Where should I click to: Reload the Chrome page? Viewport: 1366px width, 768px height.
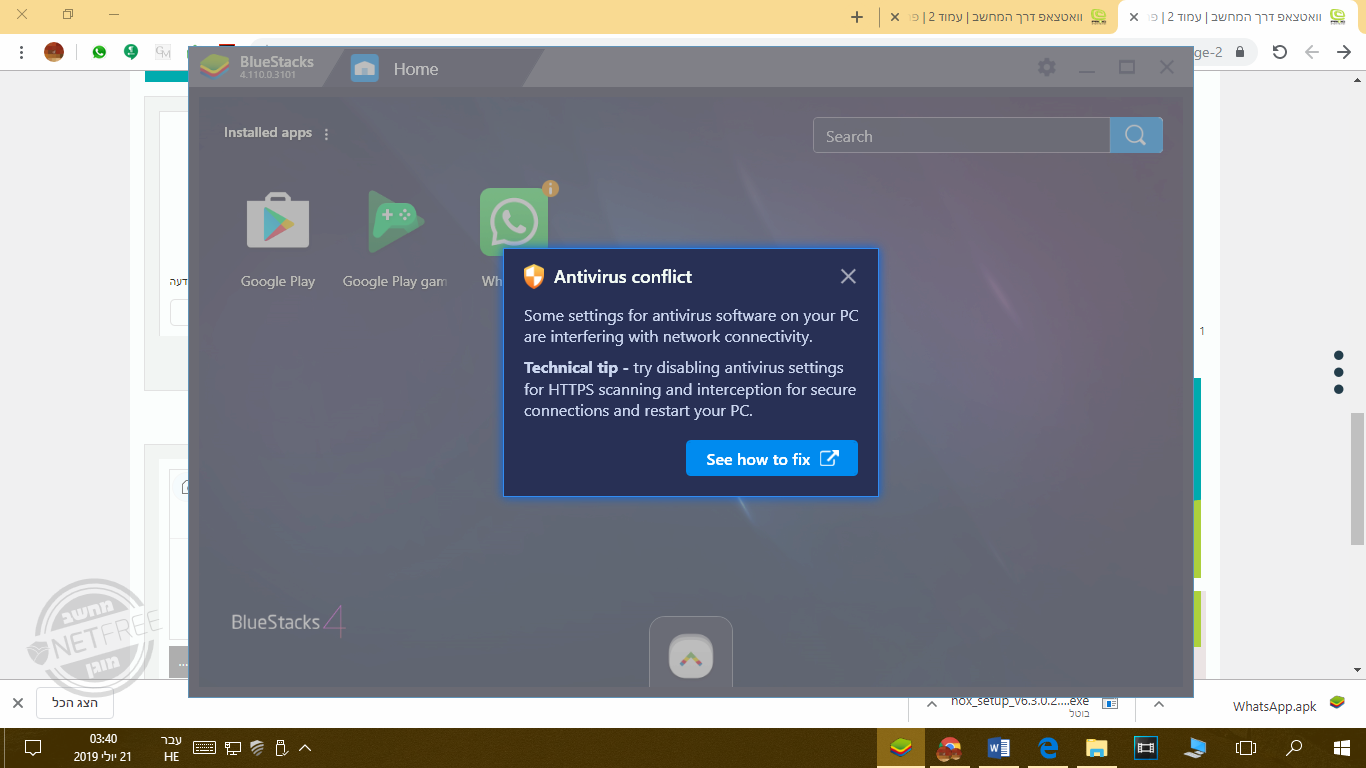click(x=1280, y=52)
